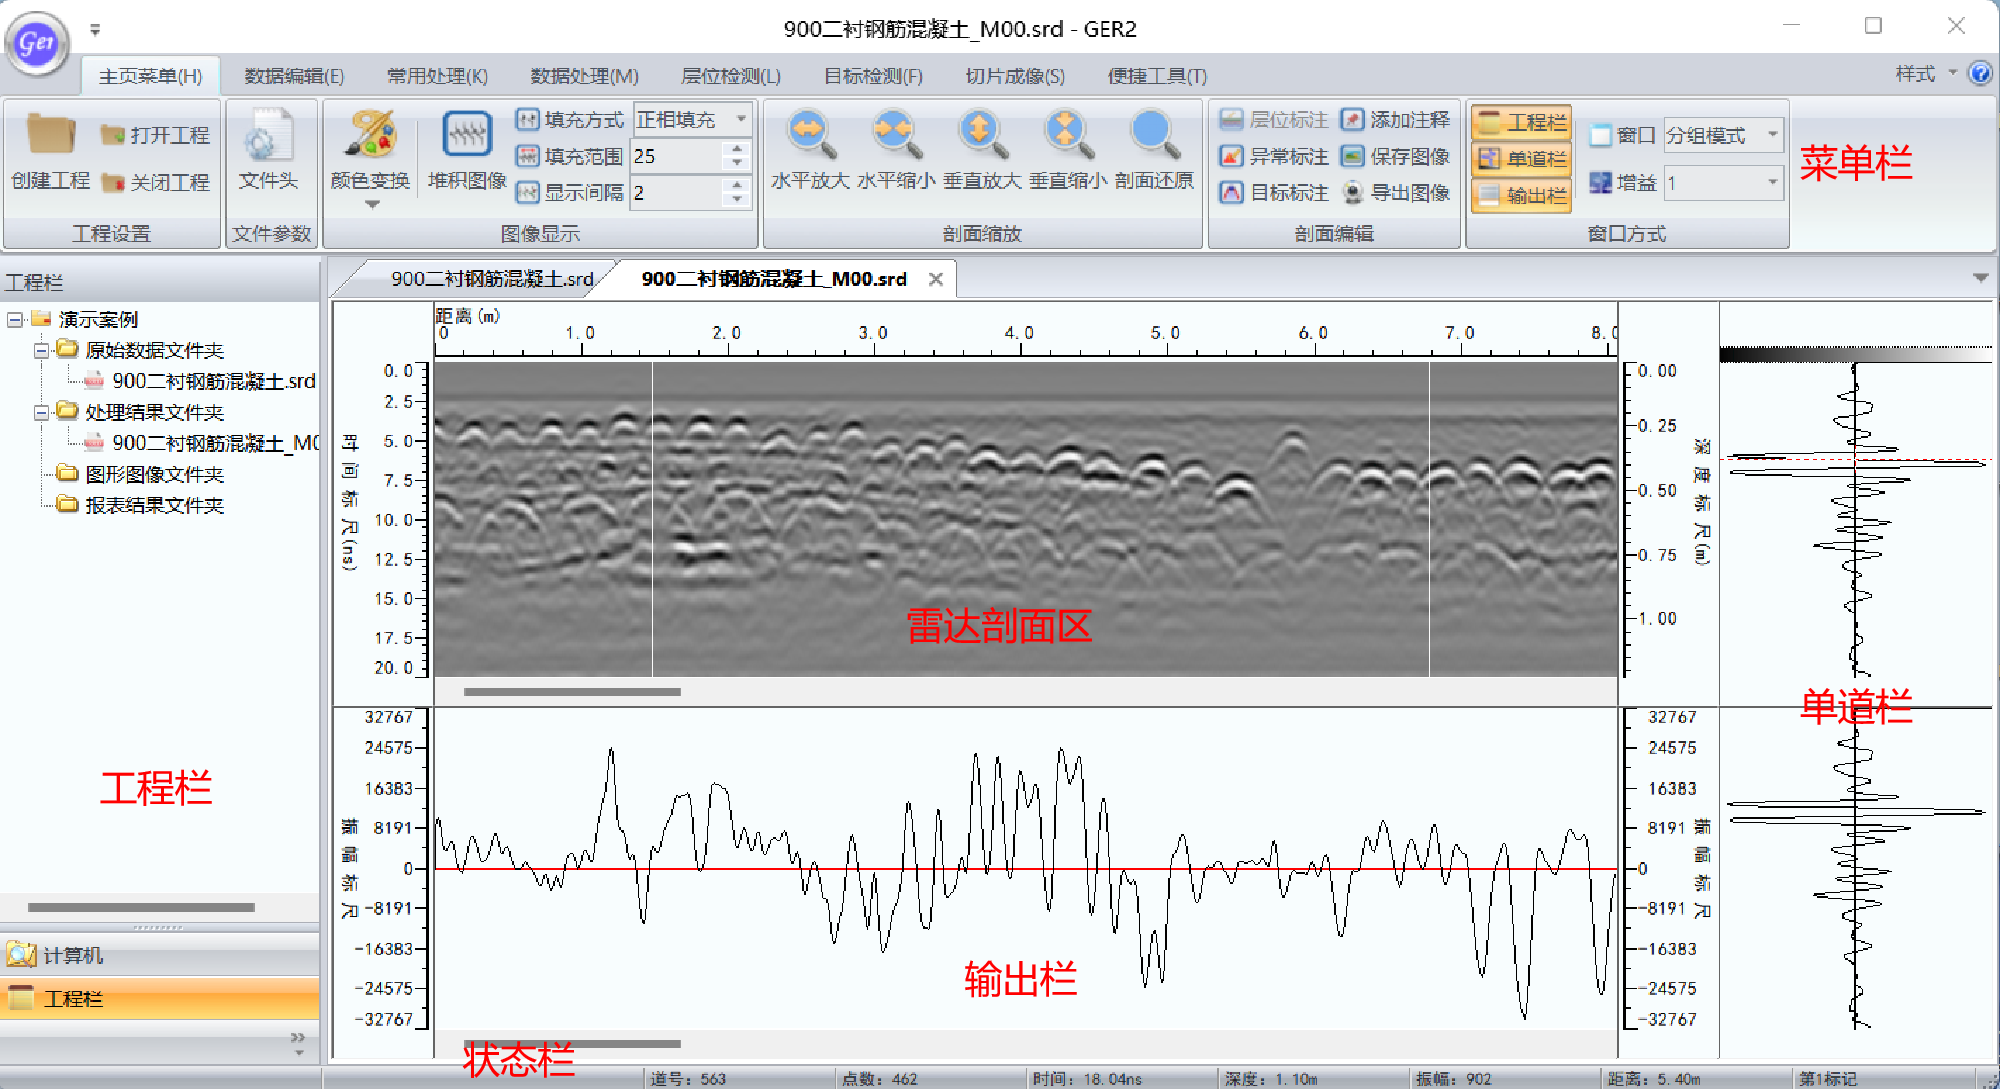Click the 增益 gain icon
The image size is (2000, 1090).
[1600, 183]
